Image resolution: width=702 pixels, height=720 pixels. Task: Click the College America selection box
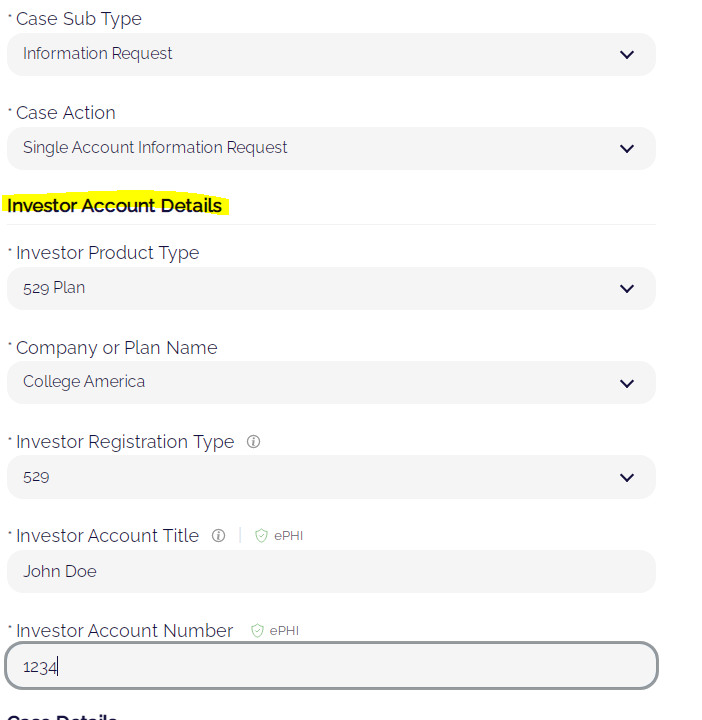[x=331, y=382]
